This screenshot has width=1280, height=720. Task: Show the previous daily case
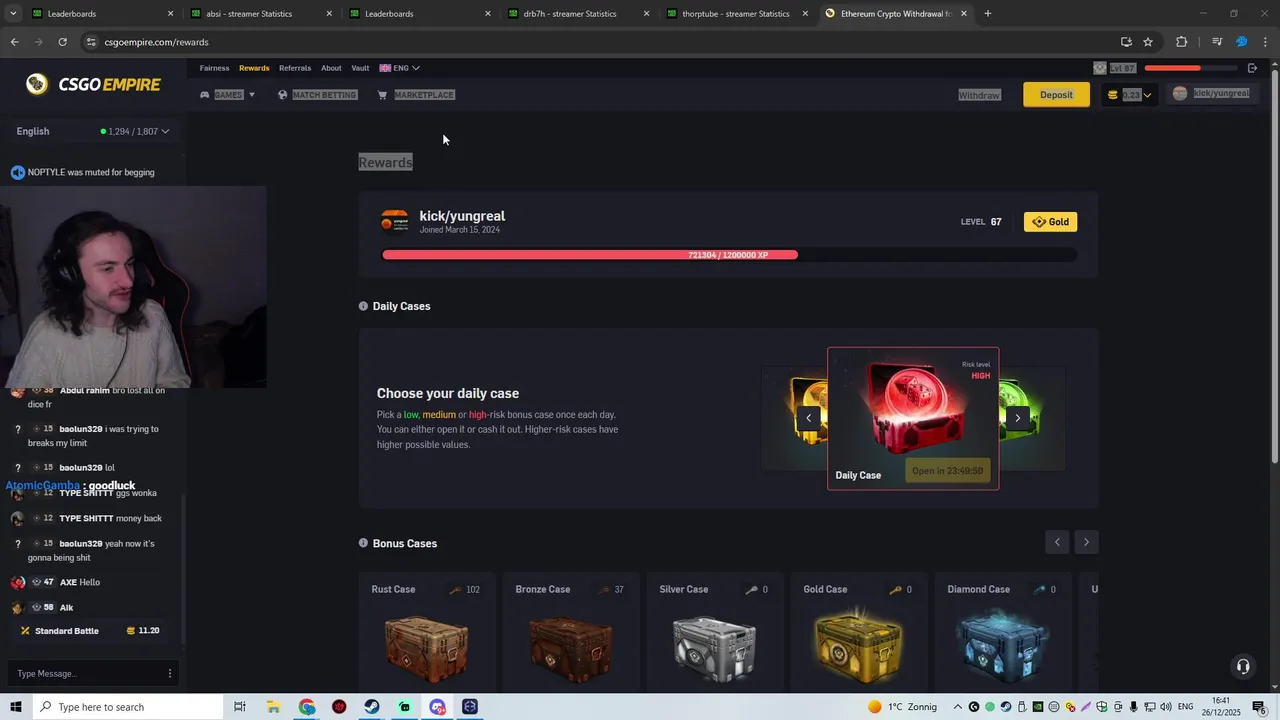(x=808, y=418)
